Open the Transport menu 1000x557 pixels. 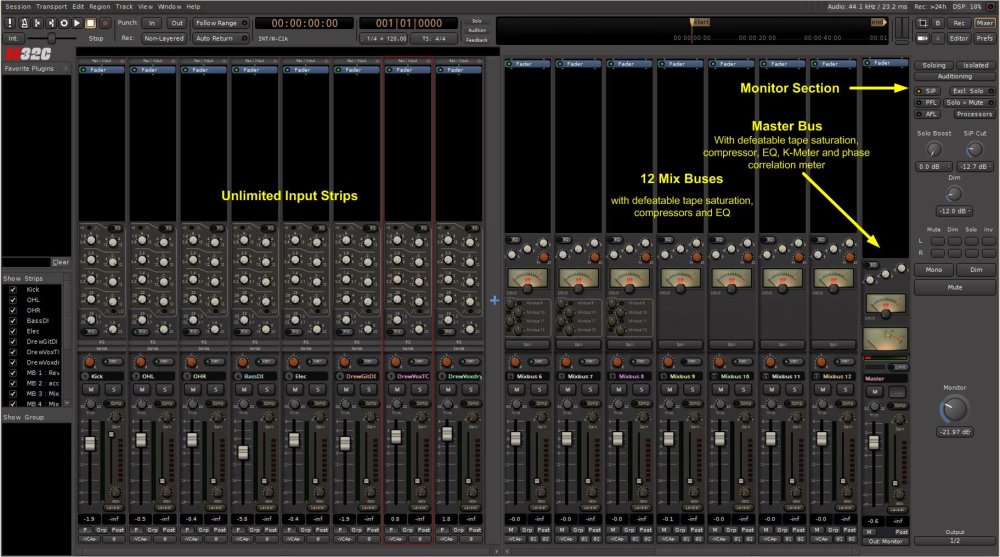point(51,6)
